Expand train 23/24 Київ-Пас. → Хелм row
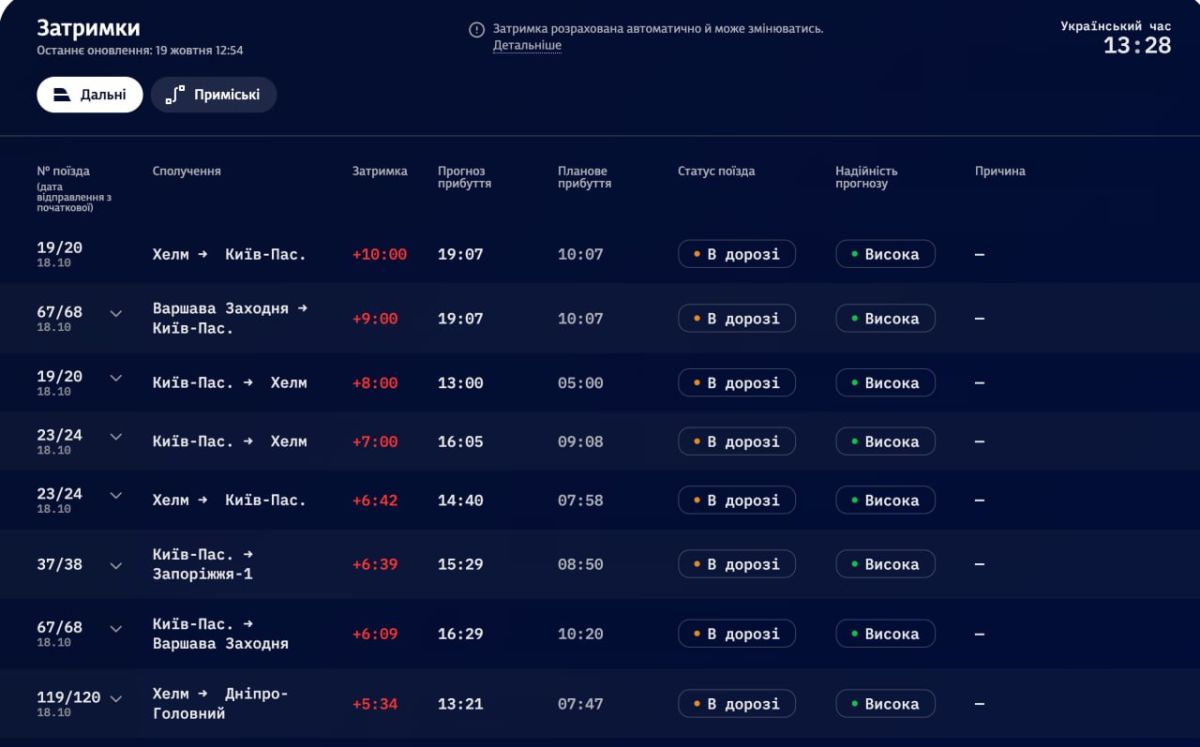 [x=116, y=437]
